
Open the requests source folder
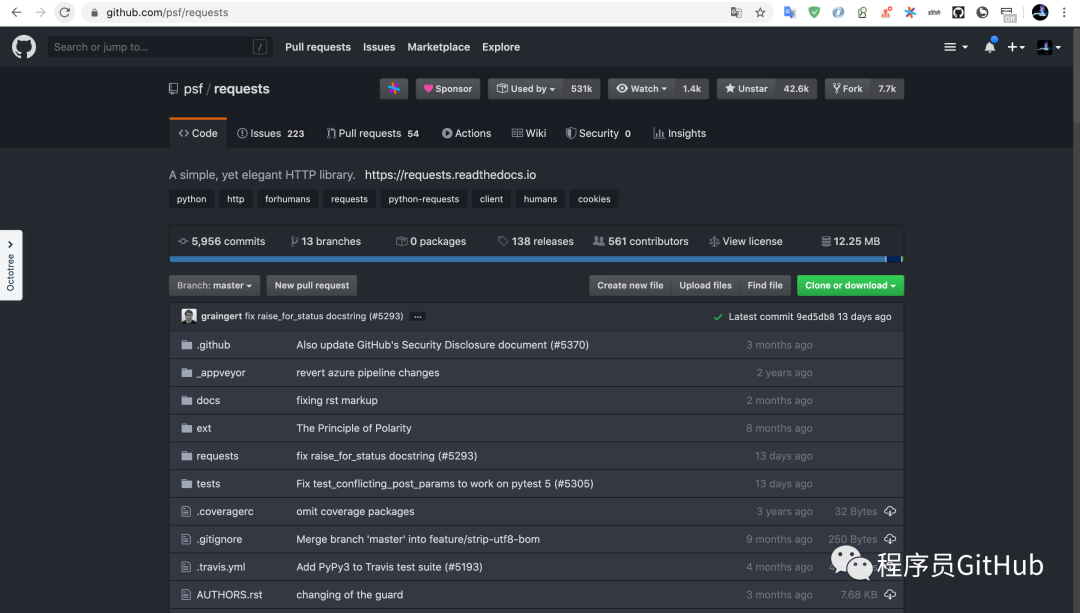(x=218, y=456)
